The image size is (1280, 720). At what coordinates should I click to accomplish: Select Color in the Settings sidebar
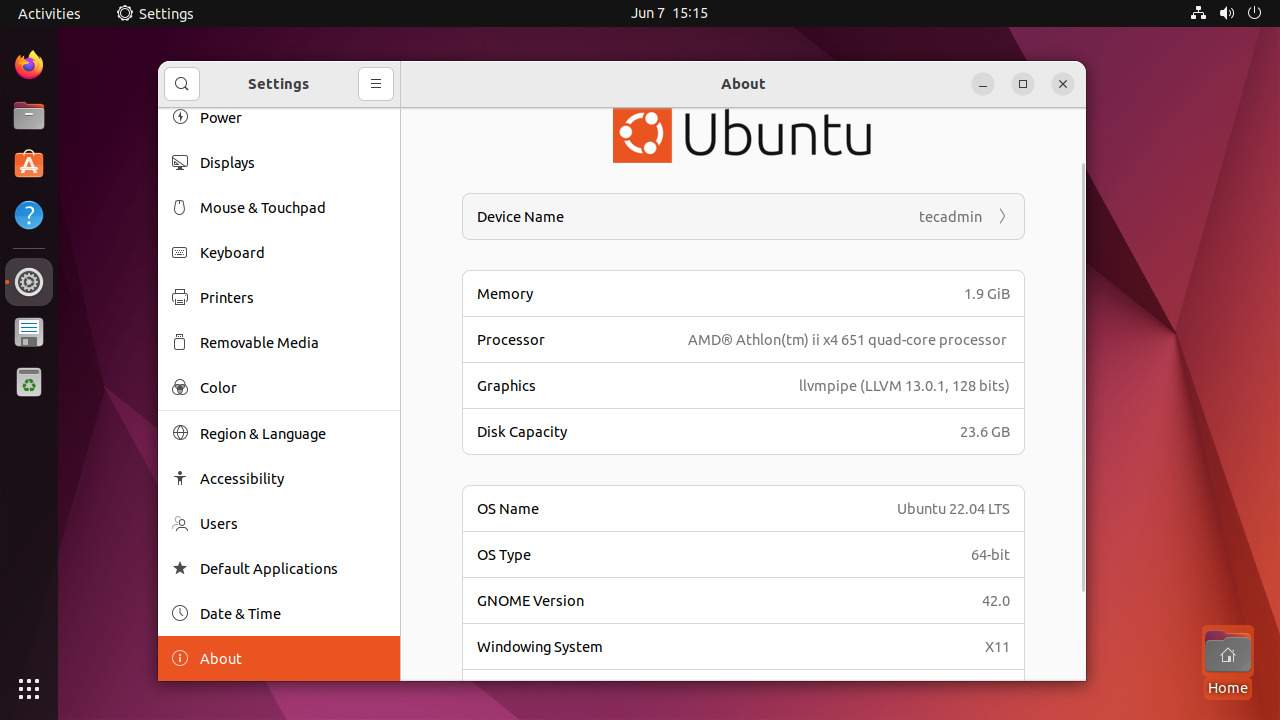point(218,387)
